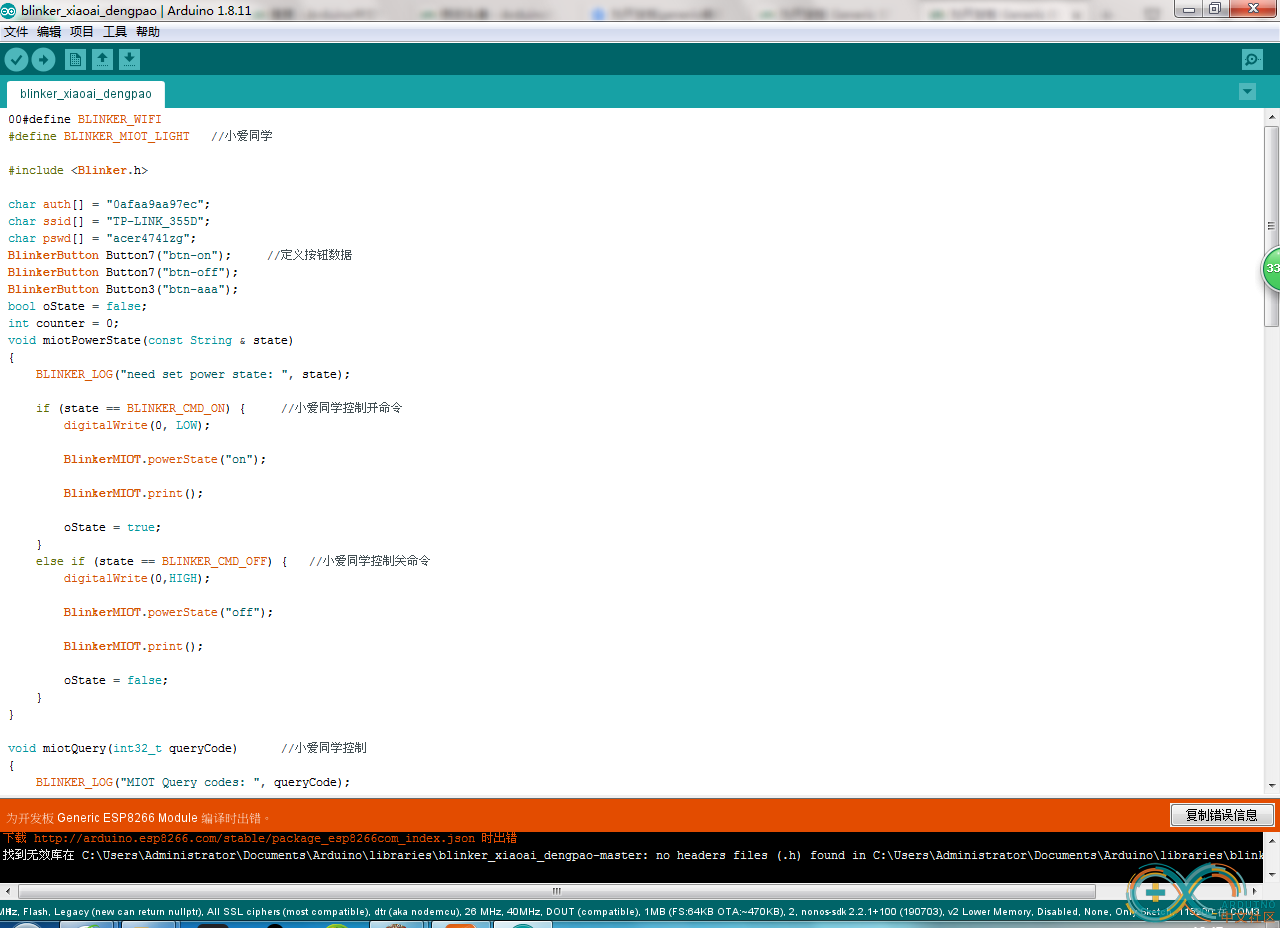1280x928 pixels.
Task: Click the char auth[] "0afaa9aa97ec" line
Action: (109, 204)
